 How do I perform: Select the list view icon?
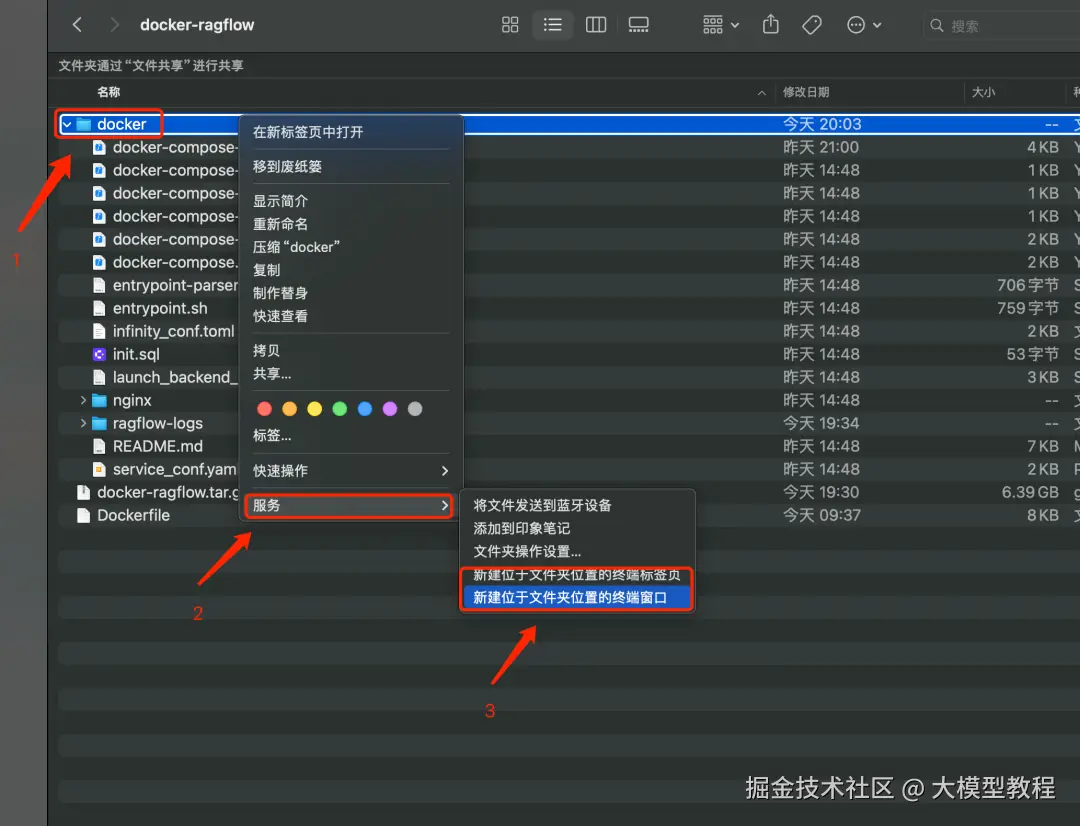point(552,25)
